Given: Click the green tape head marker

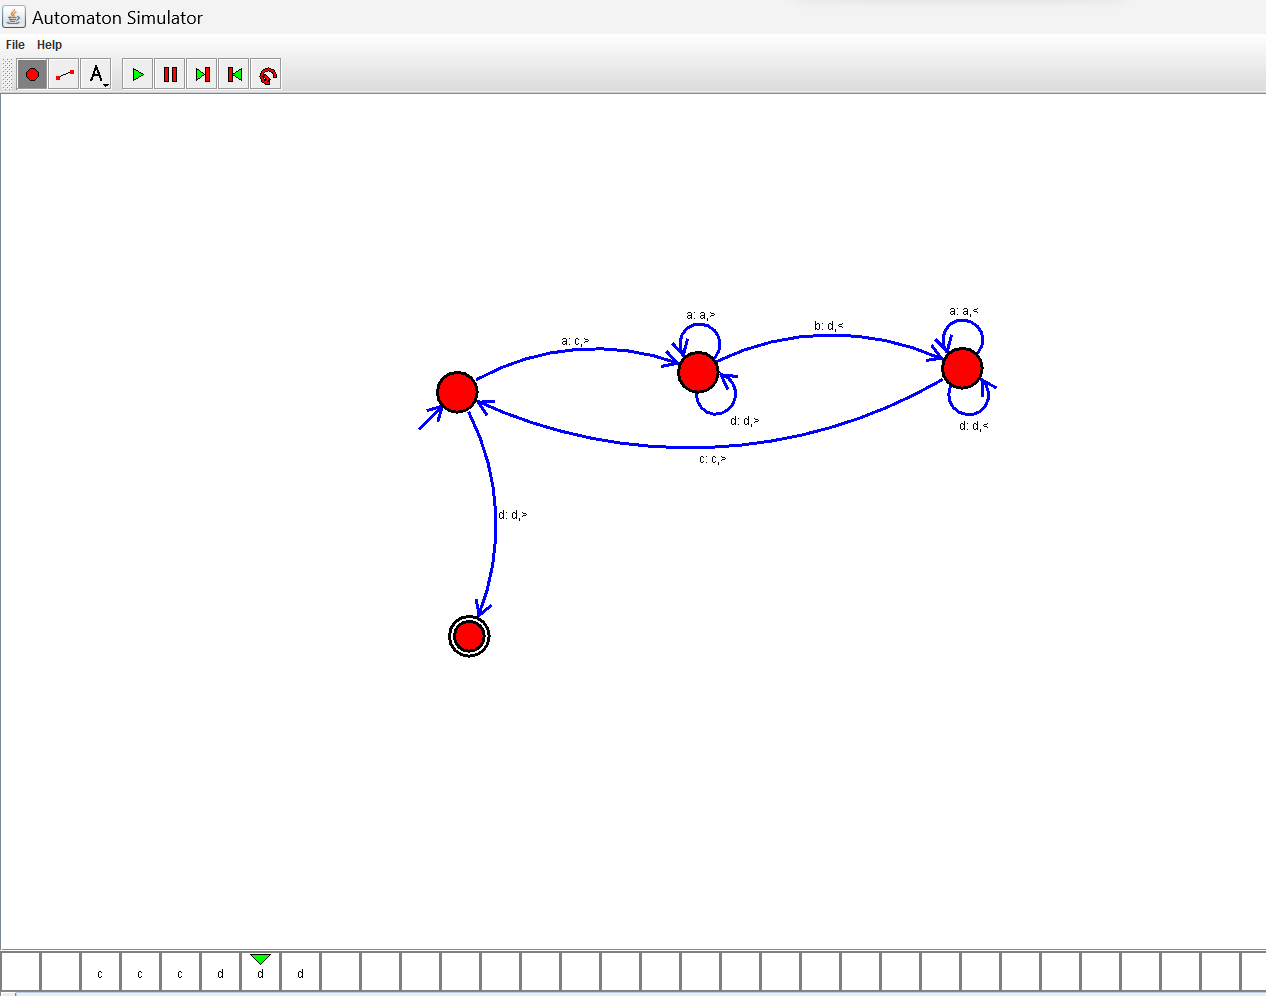Looking at the screenshot, I should [x=259, y=960].
